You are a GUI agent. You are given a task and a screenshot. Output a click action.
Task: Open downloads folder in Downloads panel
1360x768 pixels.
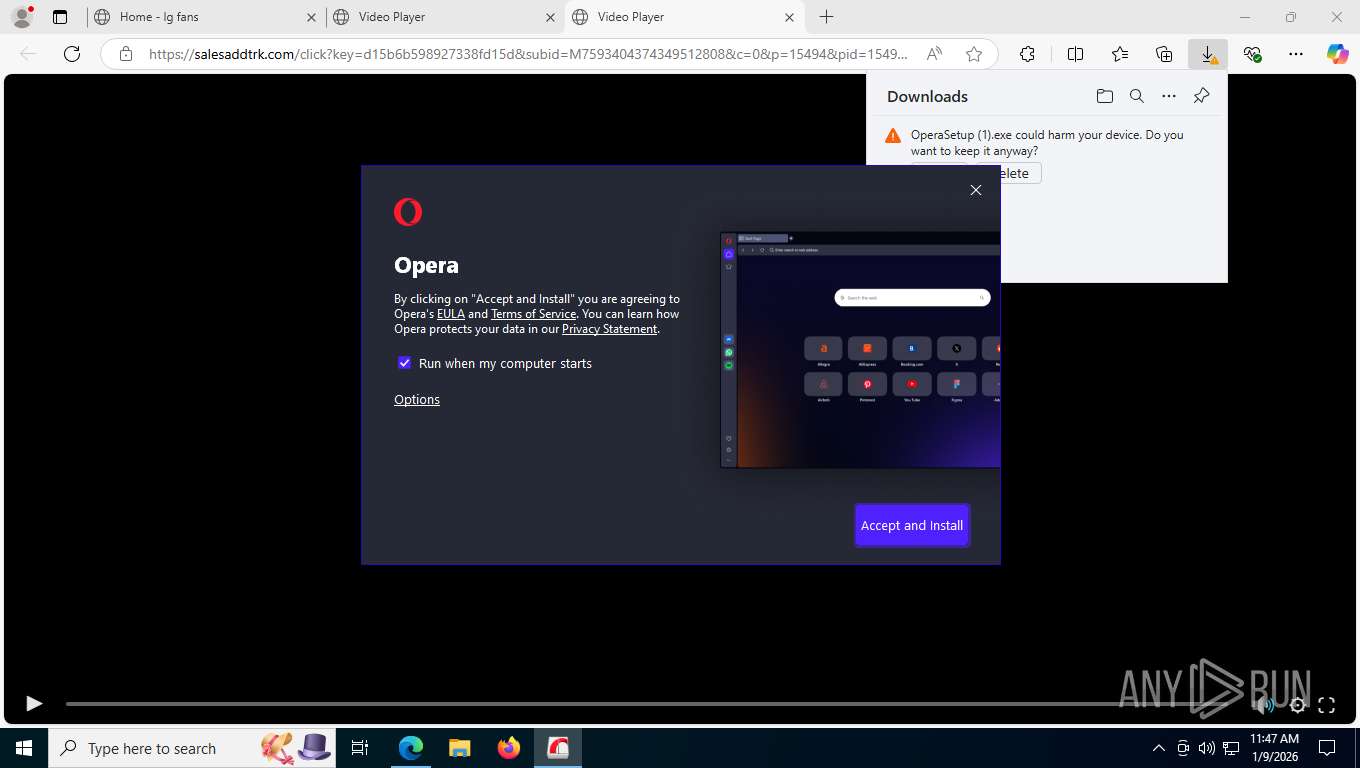[x=1105, y=96]
